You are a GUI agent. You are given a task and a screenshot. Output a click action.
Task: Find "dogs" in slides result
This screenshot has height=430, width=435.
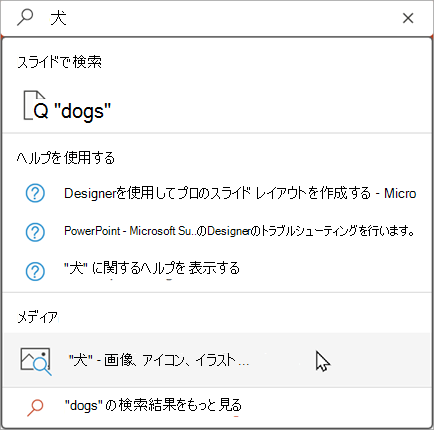(217, 106)
